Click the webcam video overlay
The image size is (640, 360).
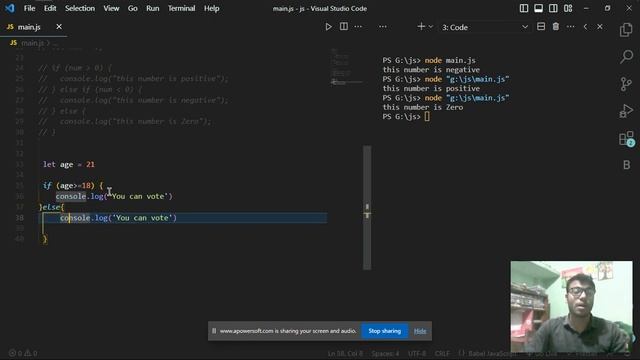[x=571, y=307]
